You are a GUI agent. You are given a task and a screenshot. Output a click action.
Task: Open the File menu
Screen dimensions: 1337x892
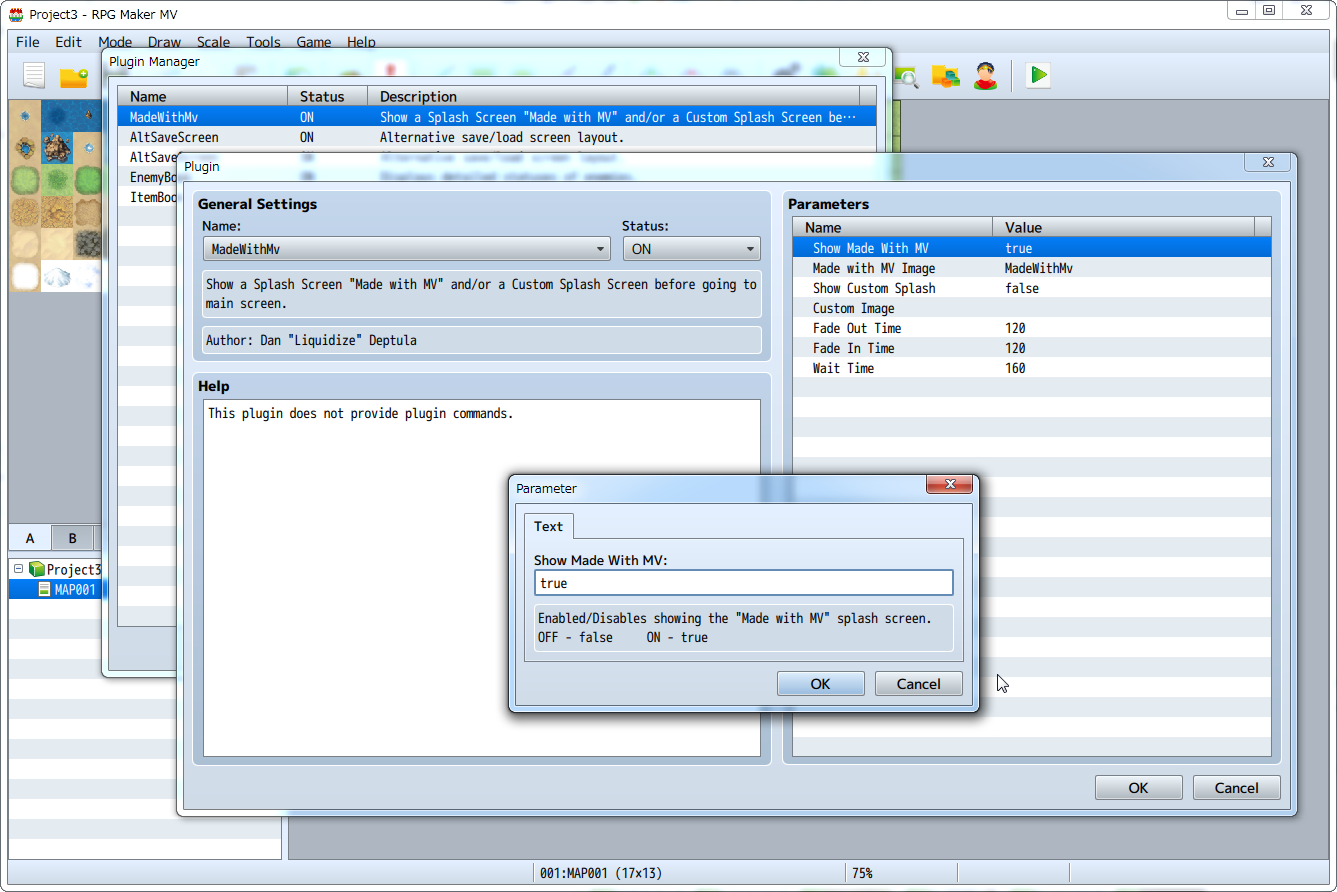point(28,42)
